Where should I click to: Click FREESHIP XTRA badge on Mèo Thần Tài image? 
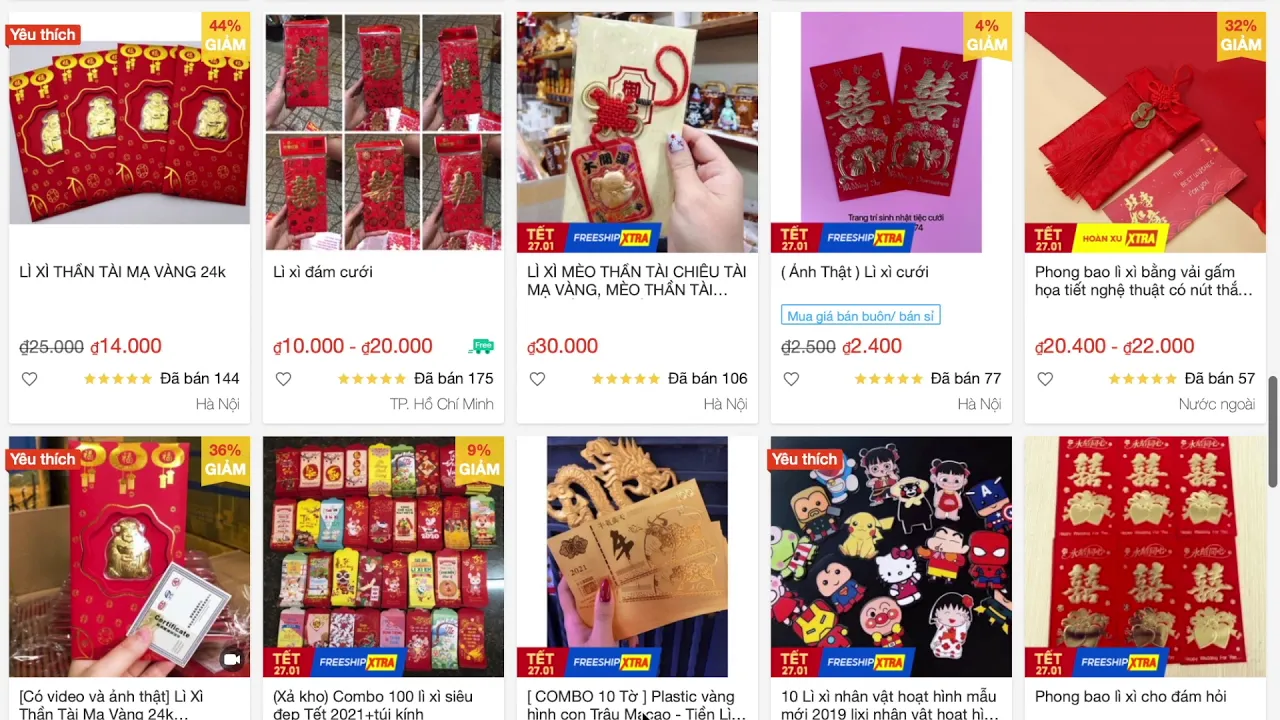(x=612, y=238)
